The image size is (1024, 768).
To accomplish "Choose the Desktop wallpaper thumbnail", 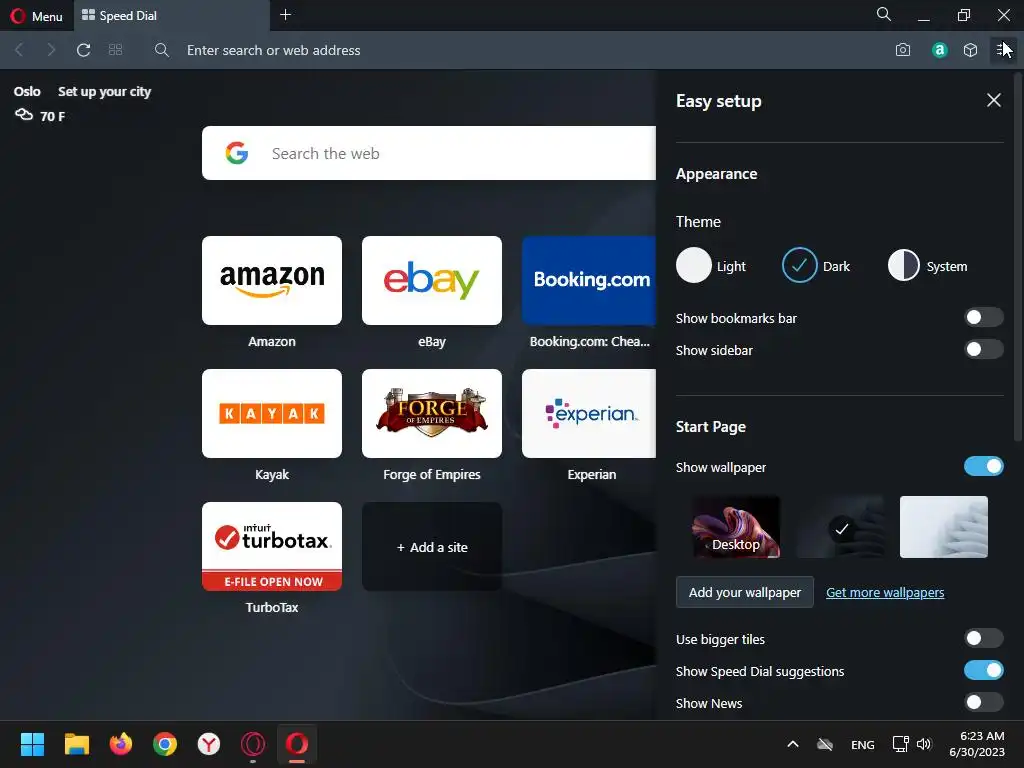I will coord(736,527).
